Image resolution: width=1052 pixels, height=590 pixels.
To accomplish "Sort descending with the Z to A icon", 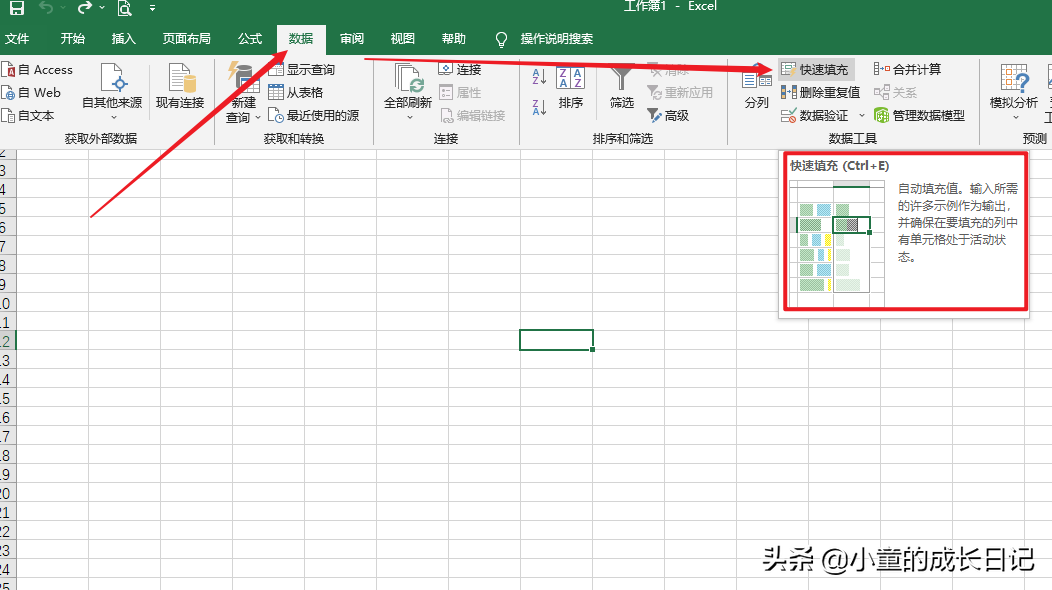I will pos(539,106).
